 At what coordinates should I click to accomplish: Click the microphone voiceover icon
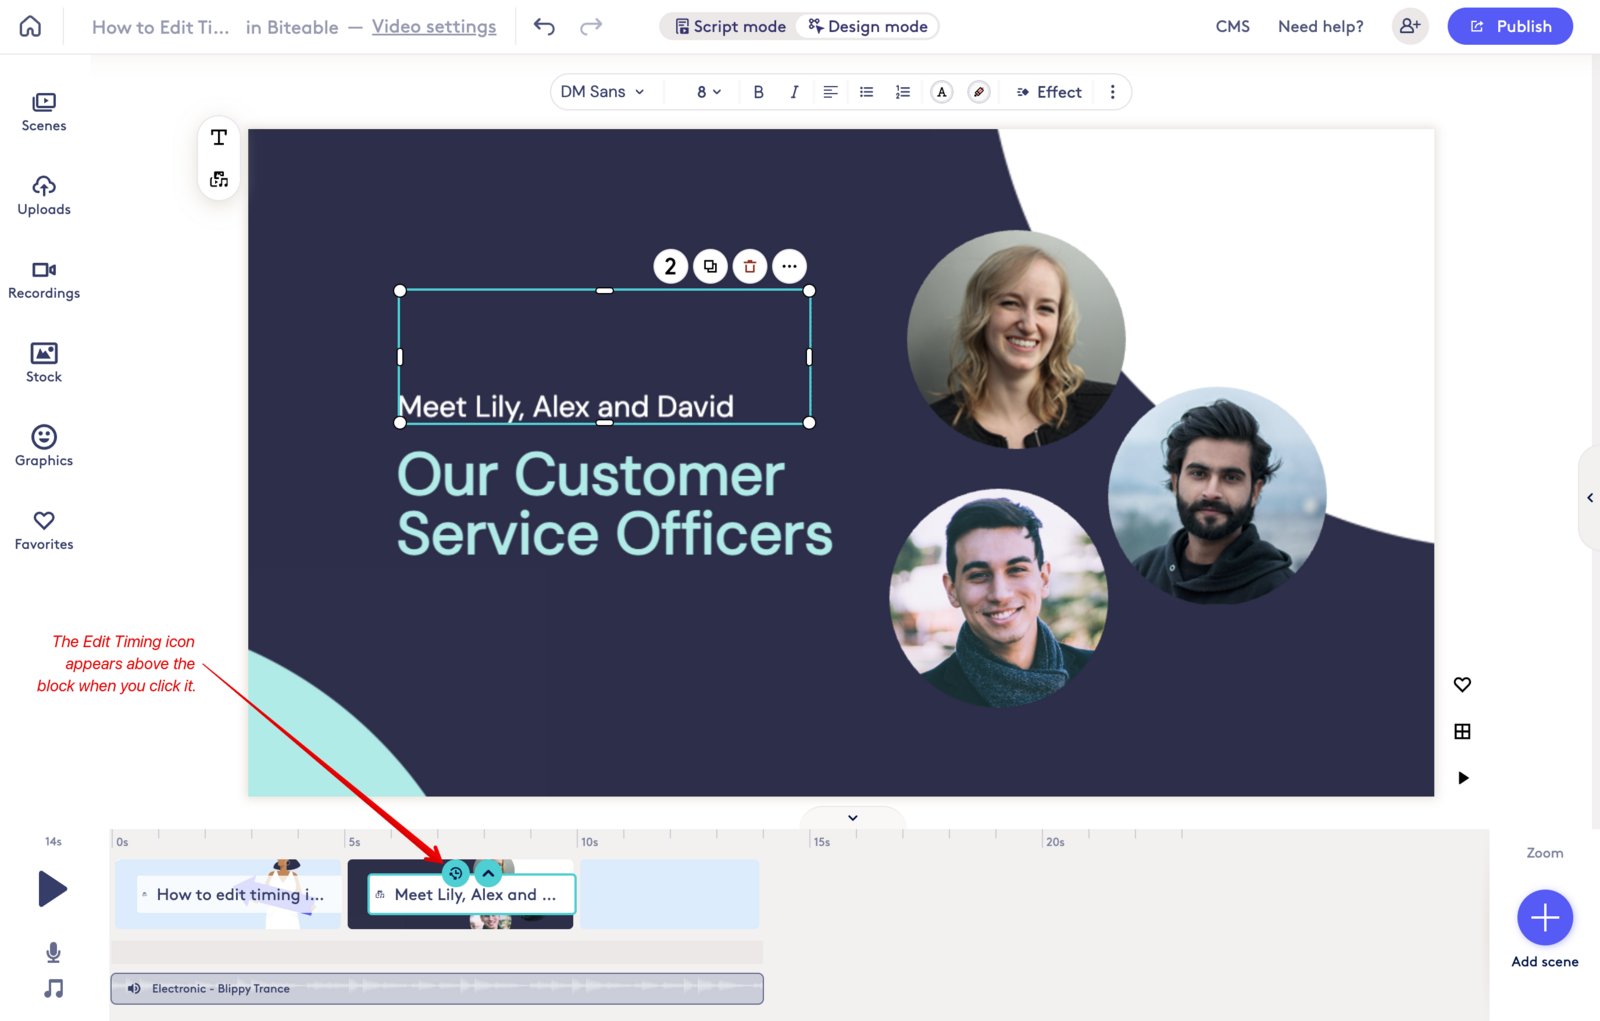[x=54, y=952]
